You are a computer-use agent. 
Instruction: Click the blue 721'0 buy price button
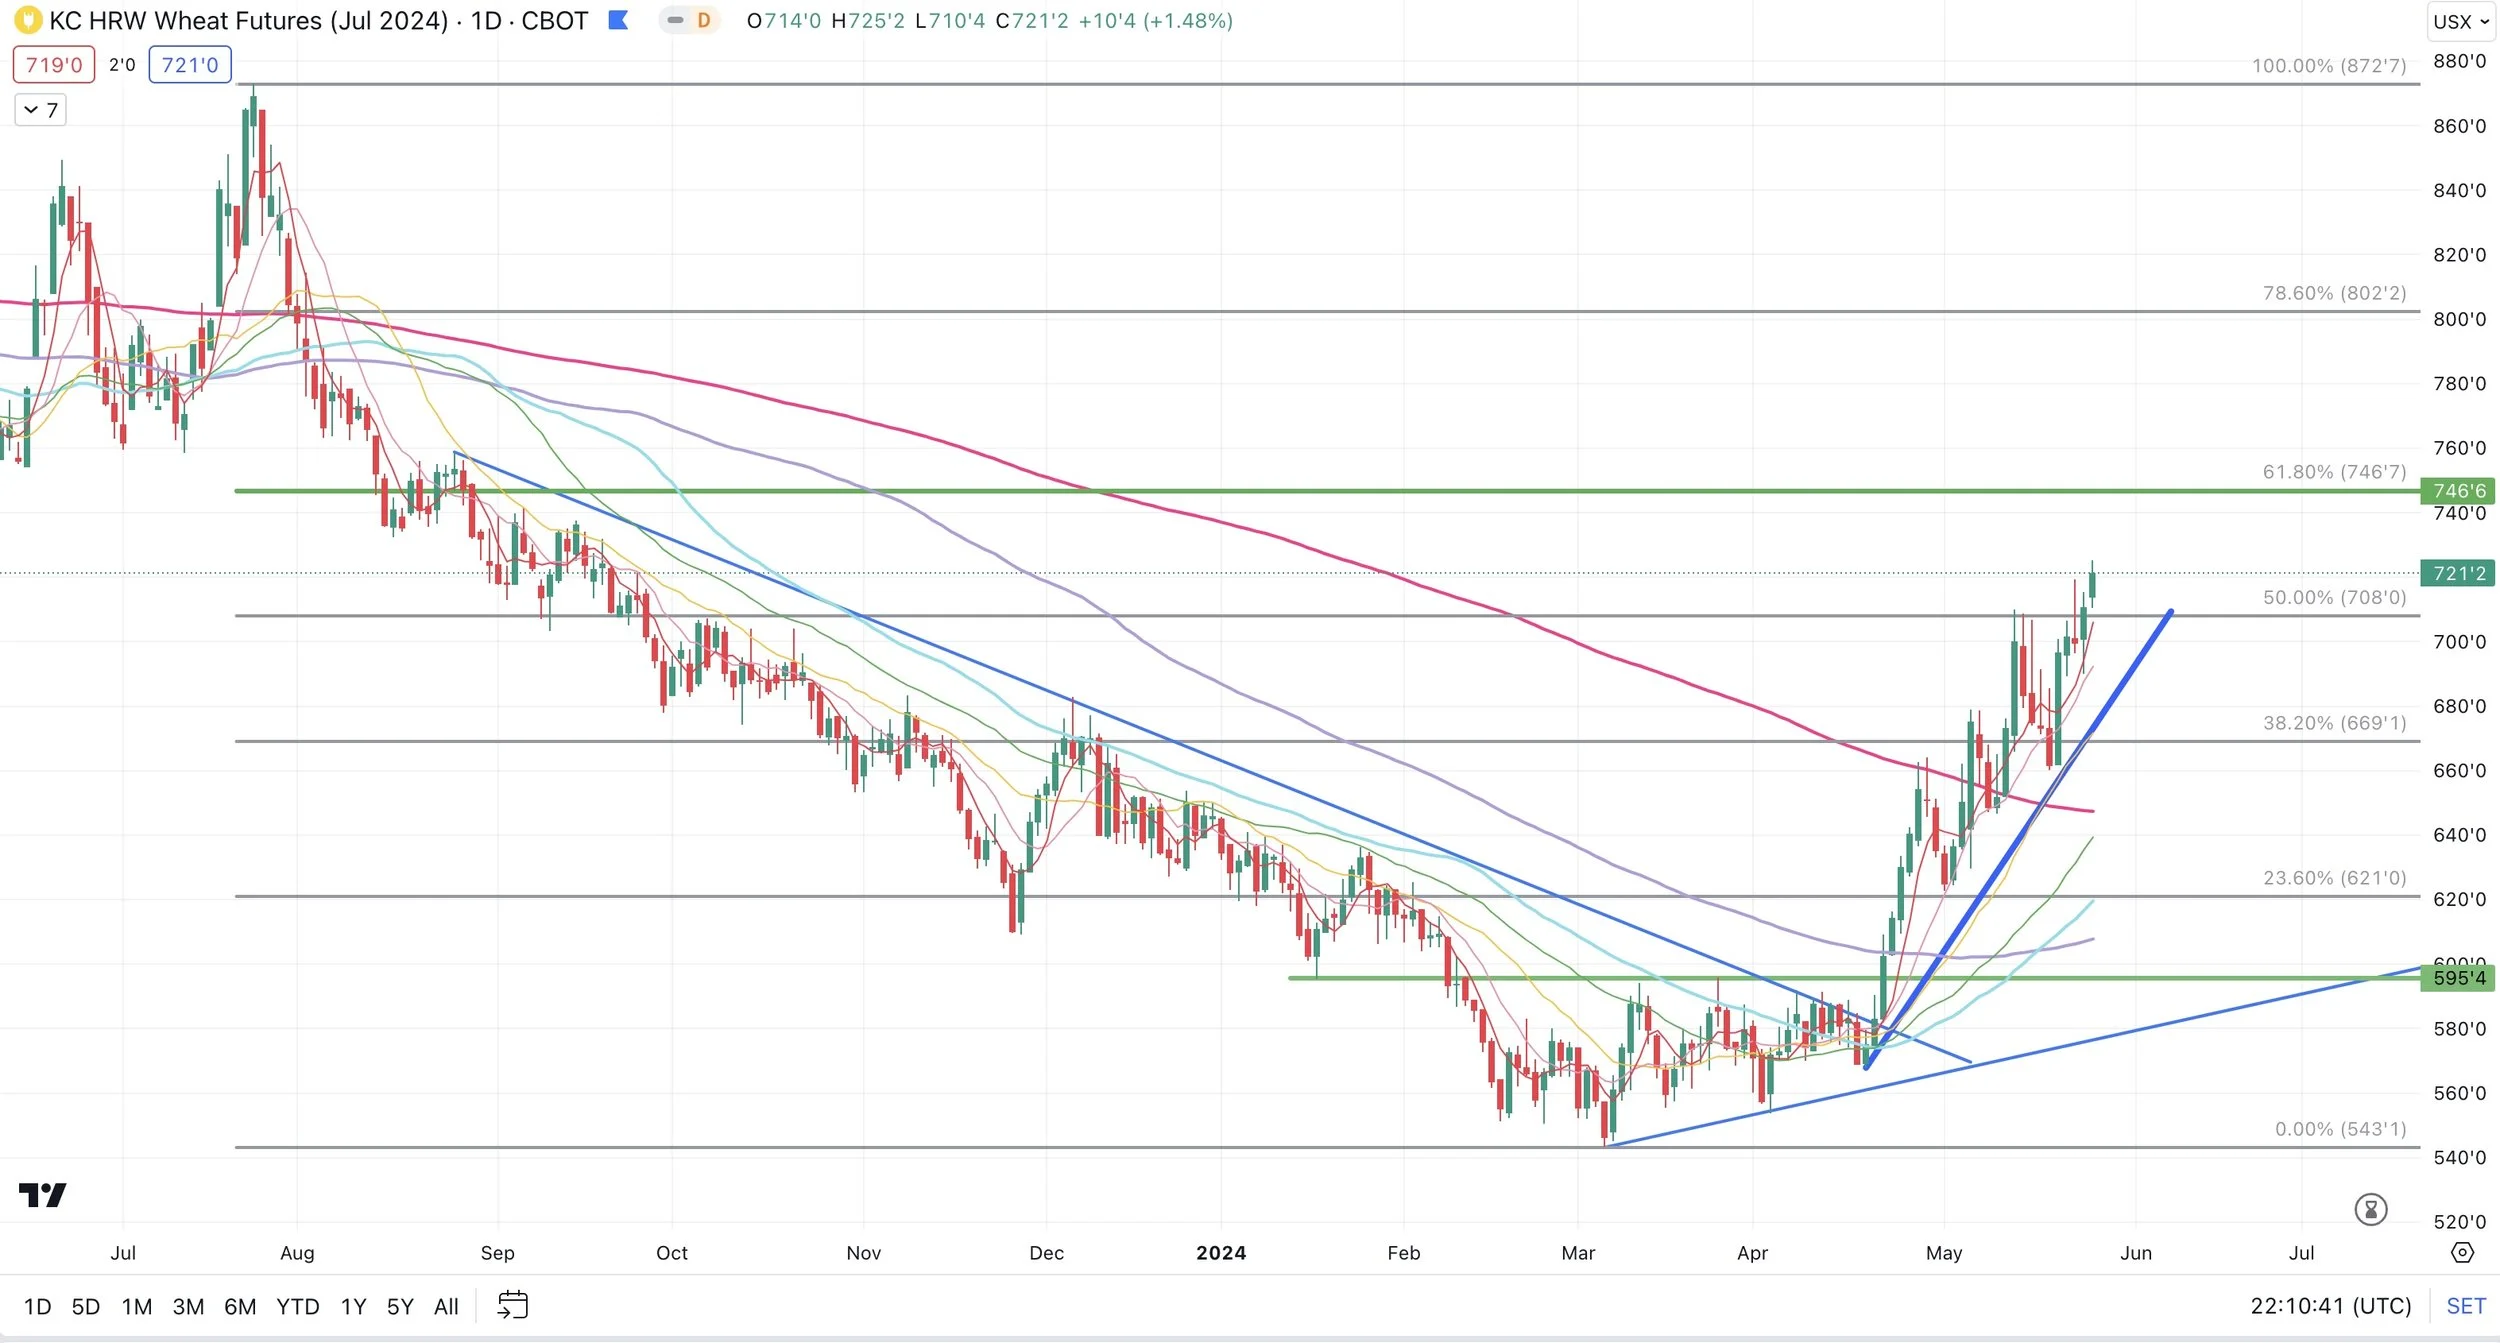point(190,65)
